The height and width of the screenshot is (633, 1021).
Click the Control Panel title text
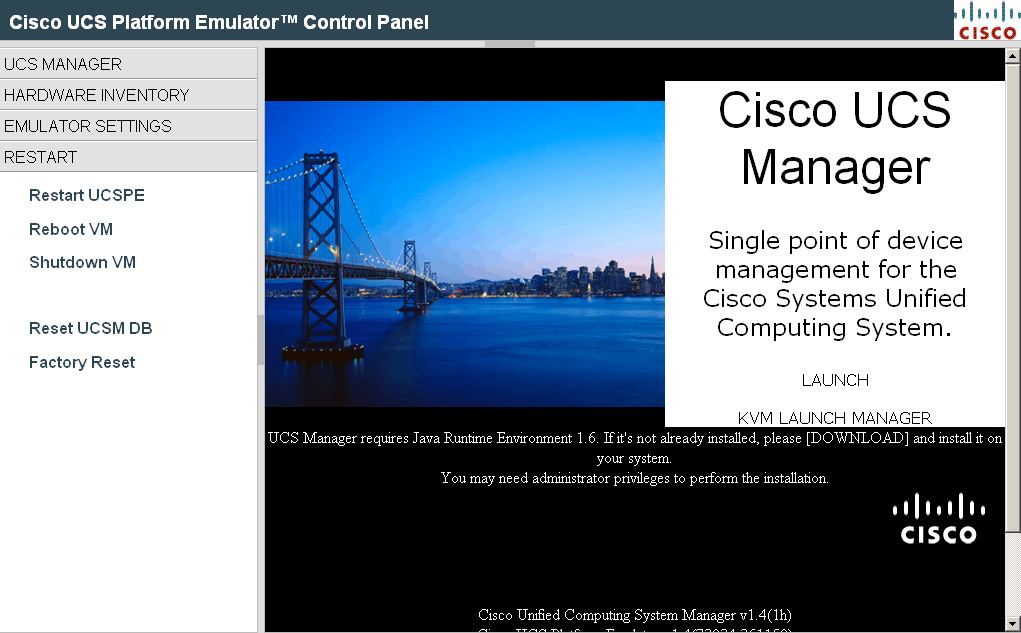[219, 22]
